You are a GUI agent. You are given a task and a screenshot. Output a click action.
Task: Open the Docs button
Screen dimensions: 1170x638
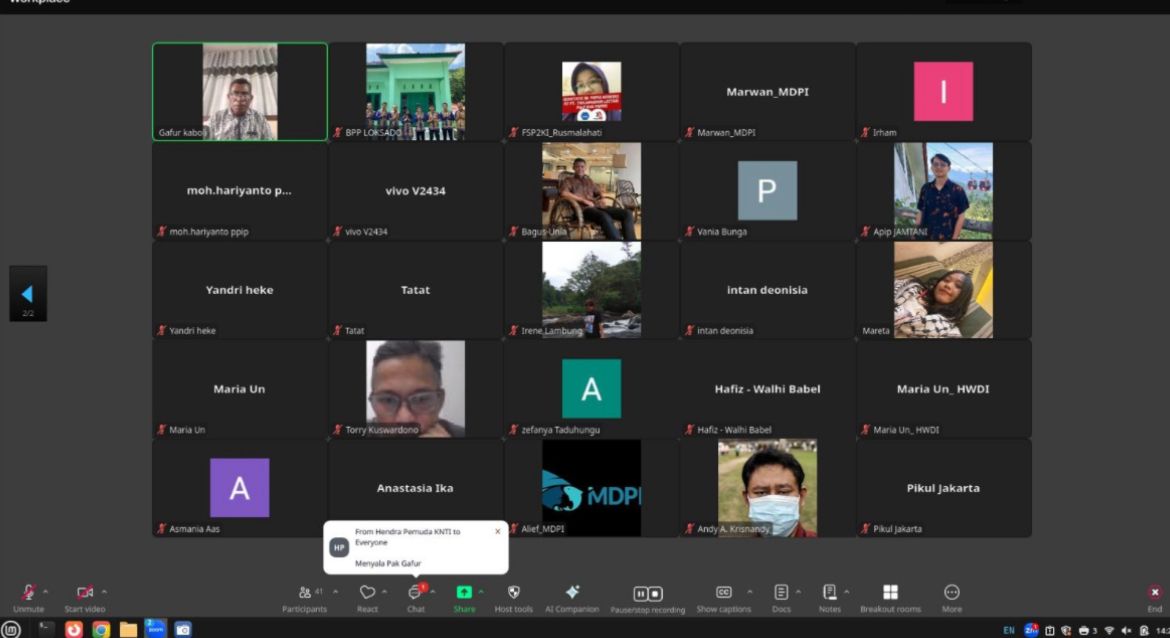click(x=781, y=593)
